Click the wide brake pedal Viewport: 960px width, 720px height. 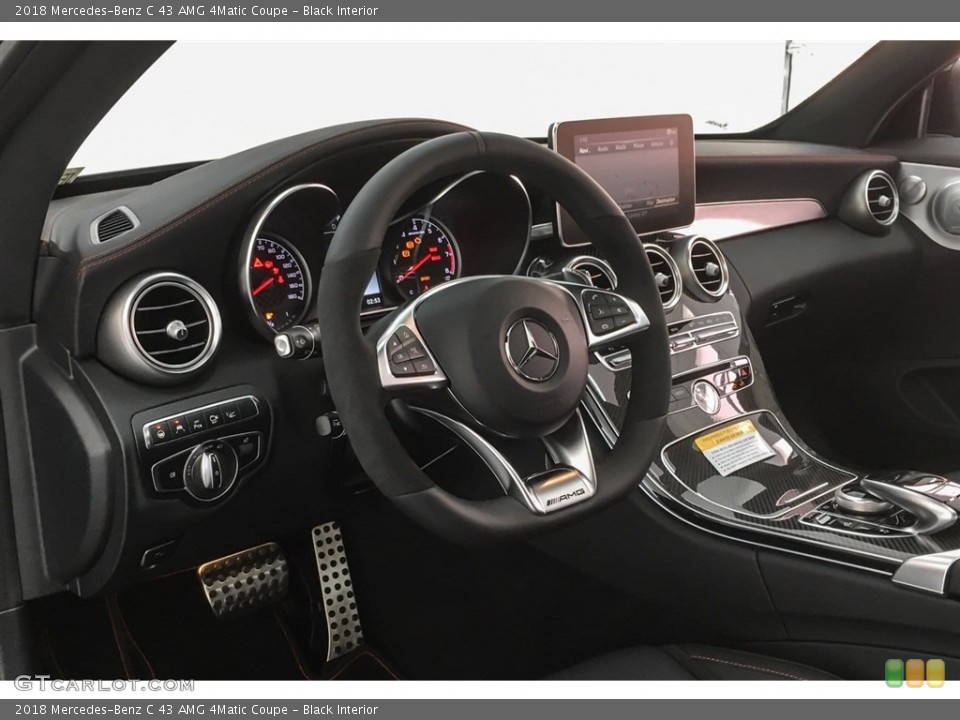243,578
